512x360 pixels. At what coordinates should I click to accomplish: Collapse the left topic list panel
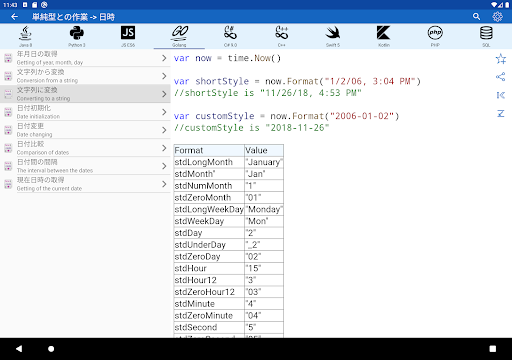coord(500,95)
